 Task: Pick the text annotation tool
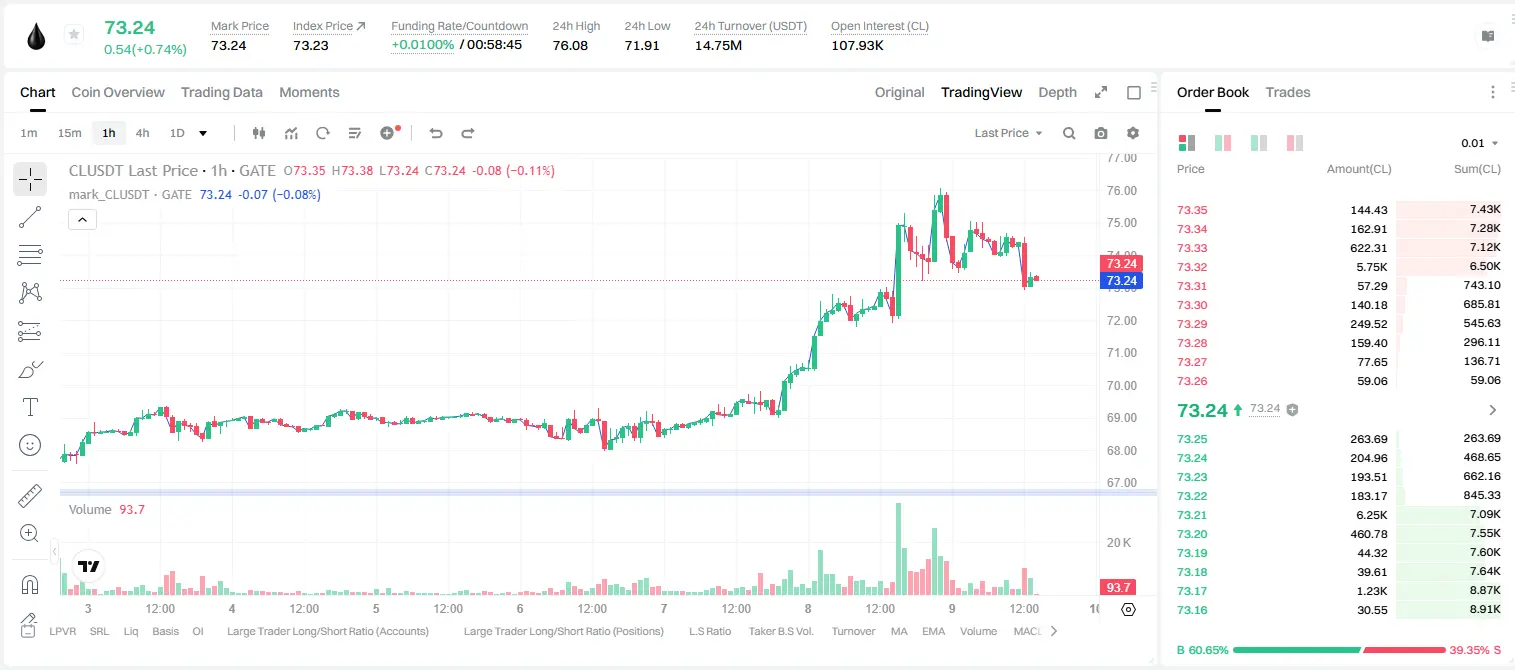pos(30,407)
